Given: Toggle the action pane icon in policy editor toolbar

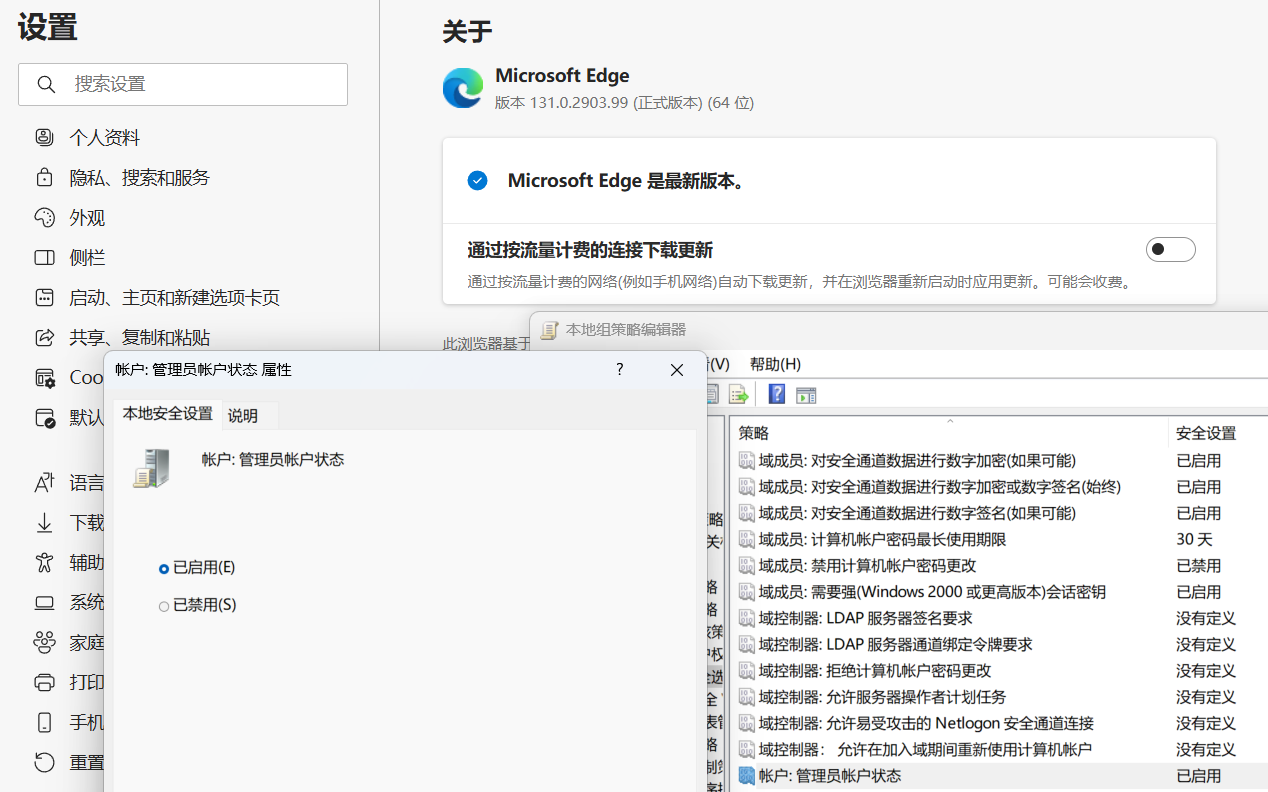Looking at the screenshot, I should tap(806, 394).
